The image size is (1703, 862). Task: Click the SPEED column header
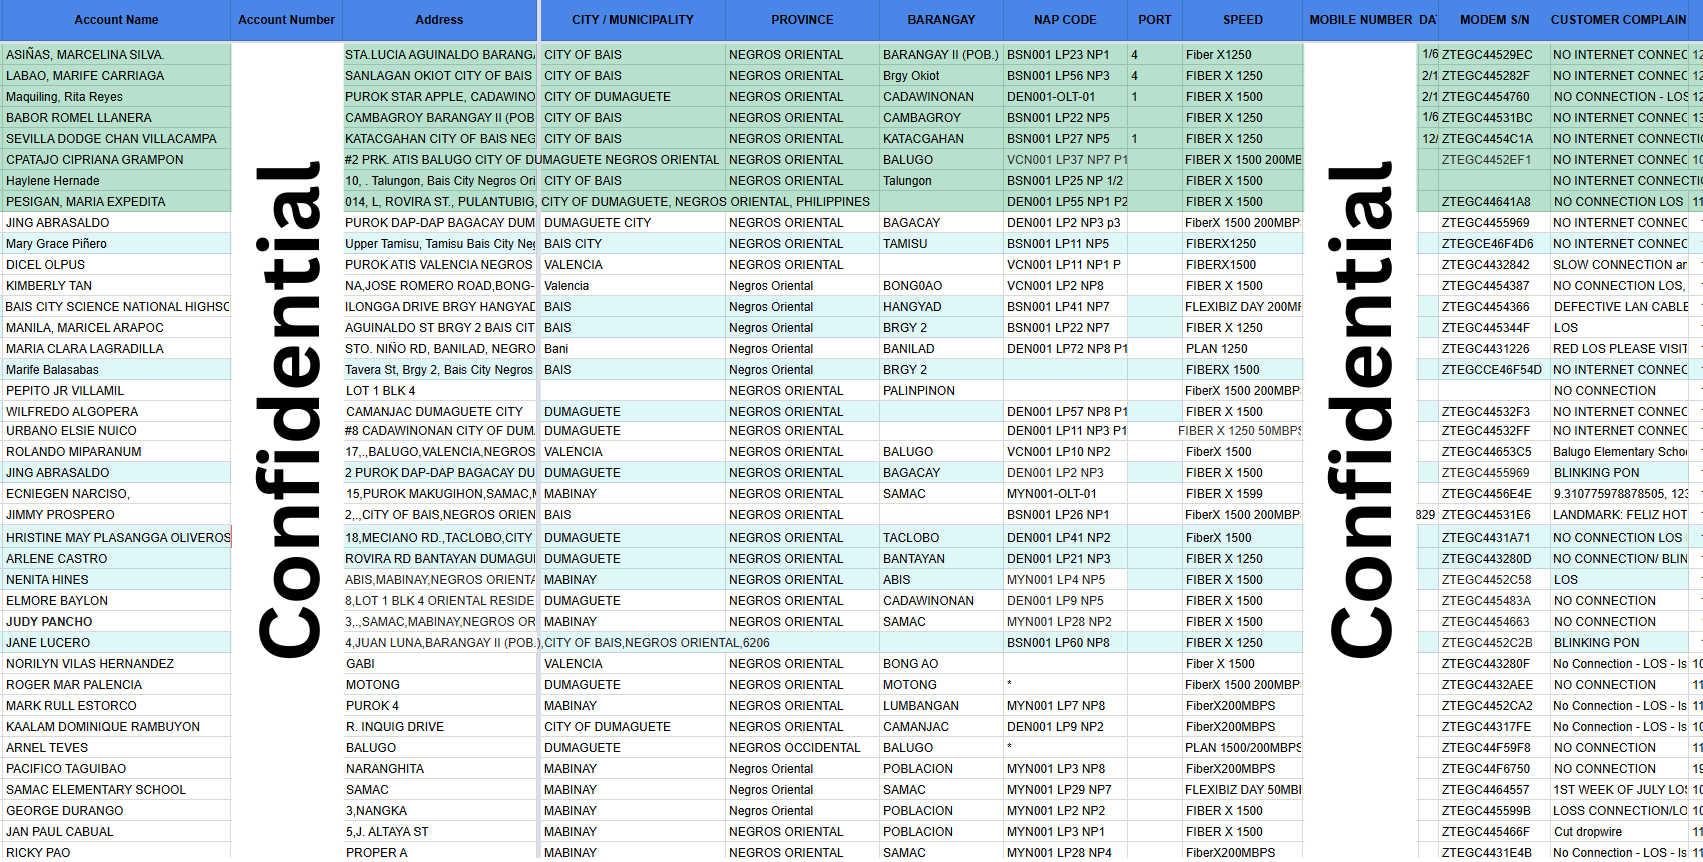click(x=1242, y=20)
